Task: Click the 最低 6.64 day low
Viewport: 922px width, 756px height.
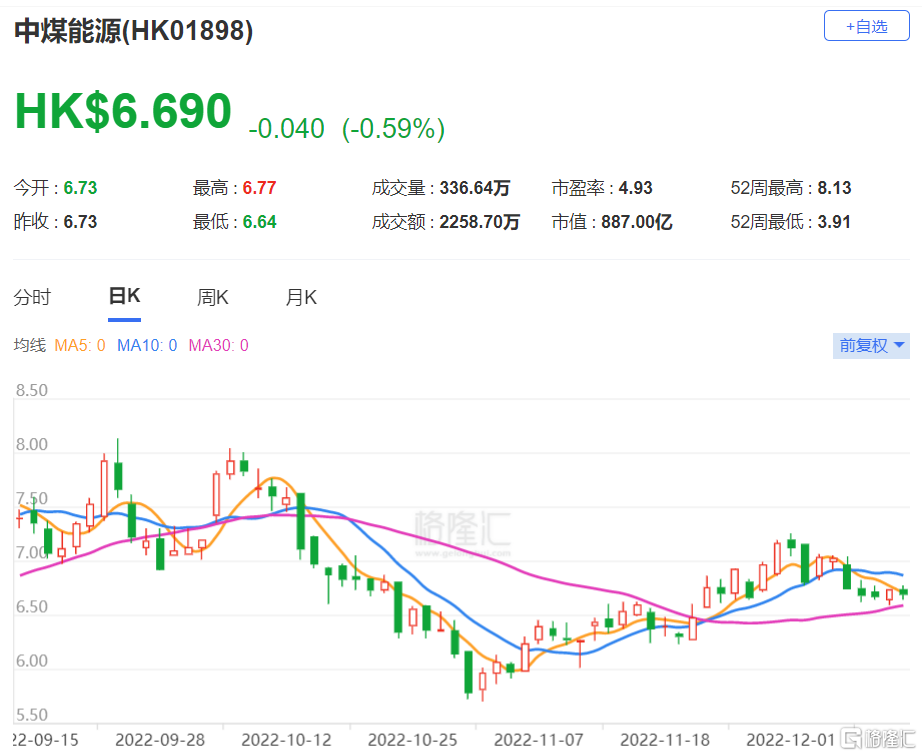Action: coord(235,222)
